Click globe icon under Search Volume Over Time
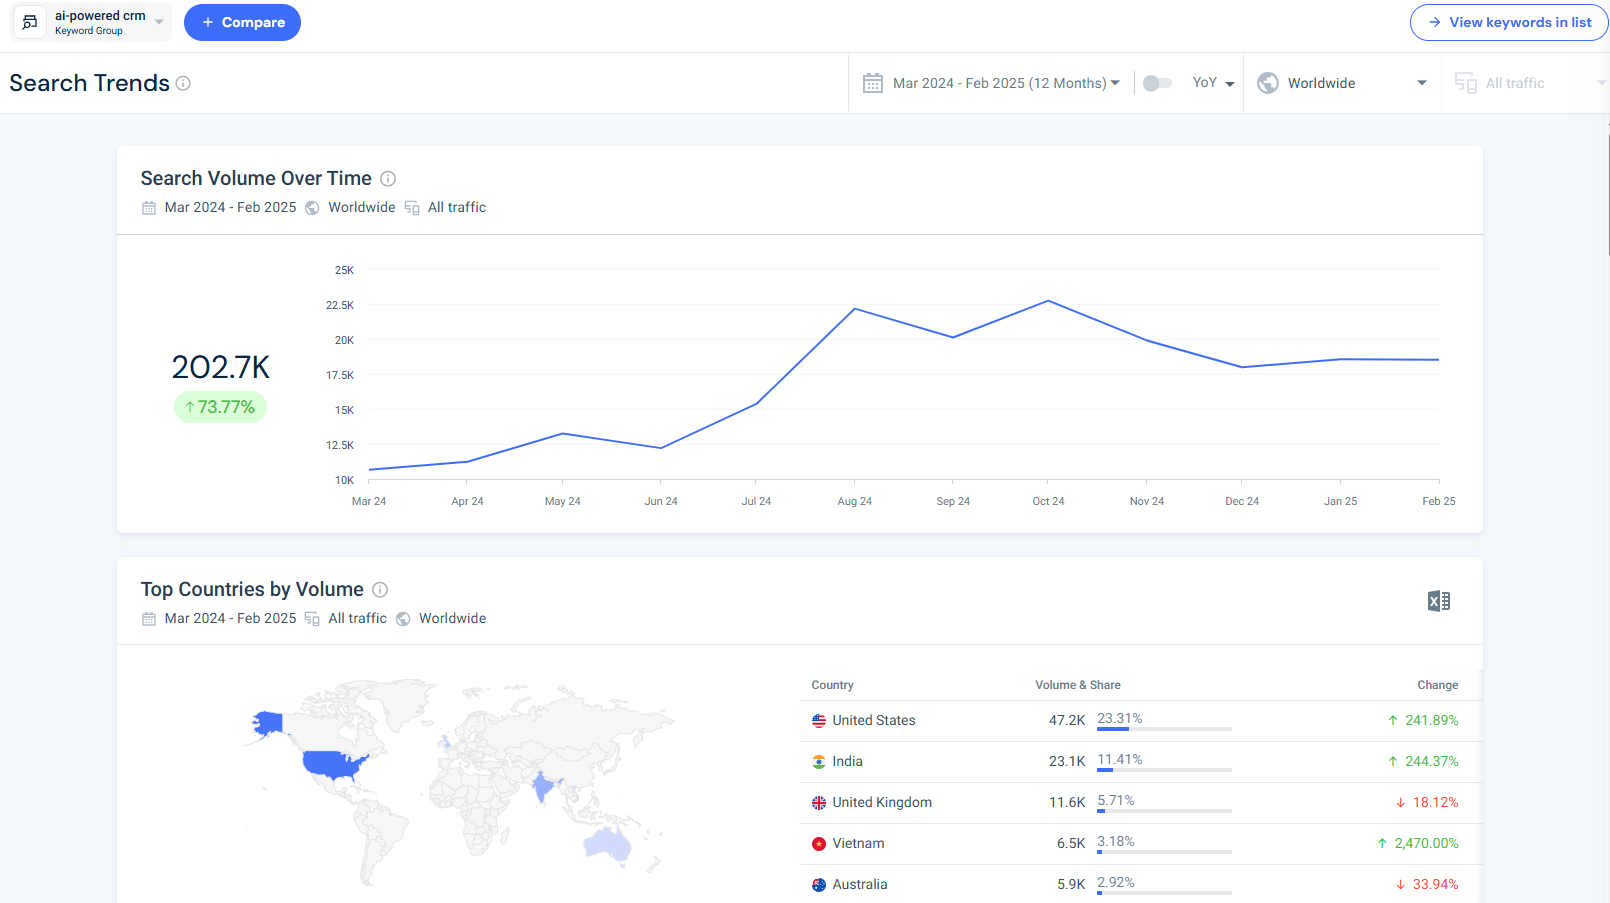 click(311, 207)
